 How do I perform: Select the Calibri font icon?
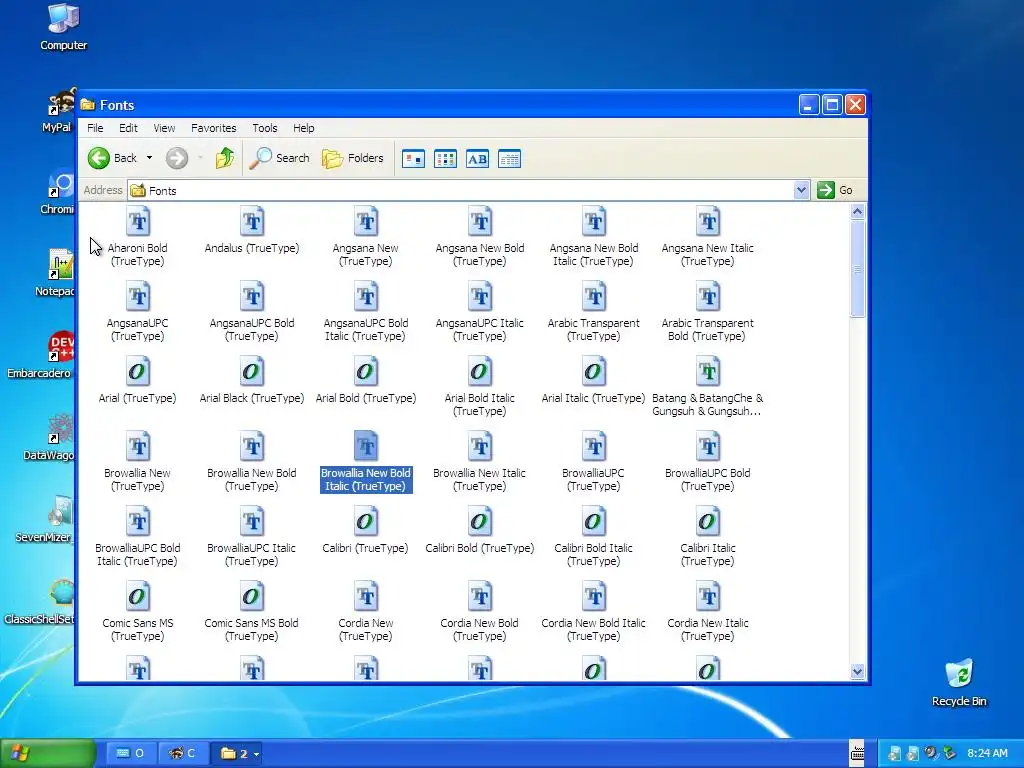[366, 522]
